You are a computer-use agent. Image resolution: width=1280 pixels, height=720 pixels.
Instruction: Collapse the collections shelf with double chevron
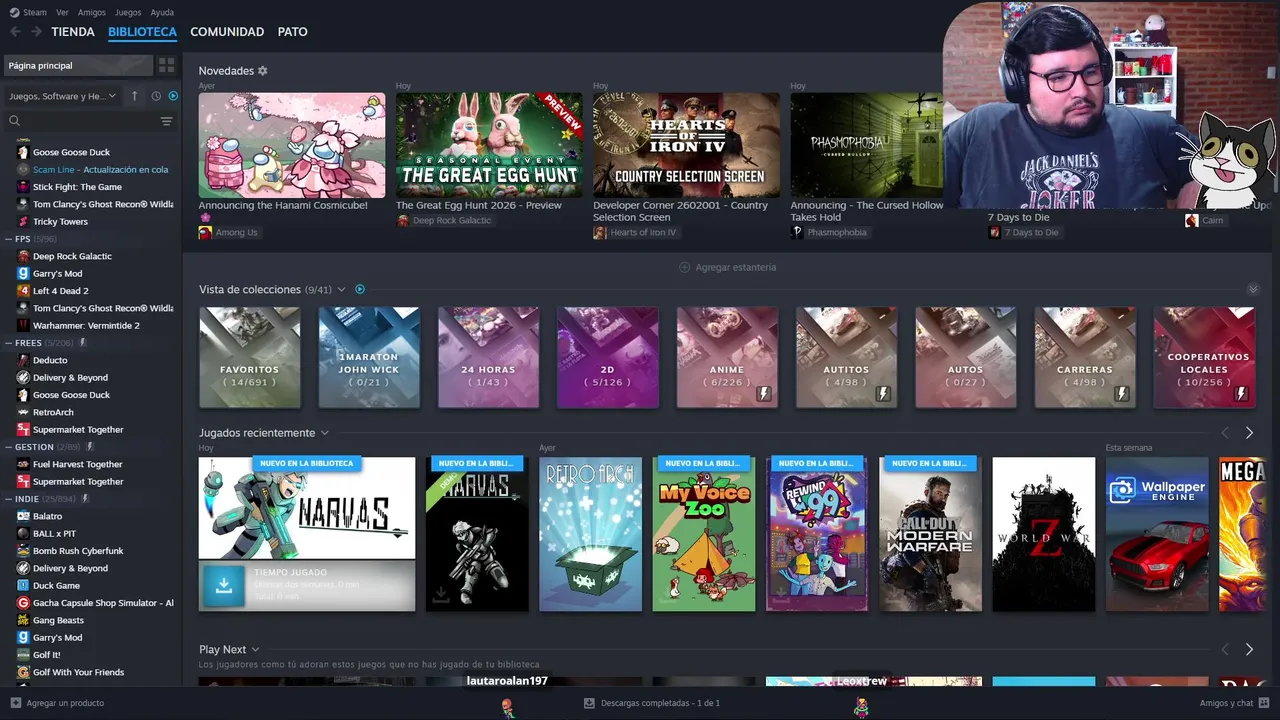tap(1253, 290)
